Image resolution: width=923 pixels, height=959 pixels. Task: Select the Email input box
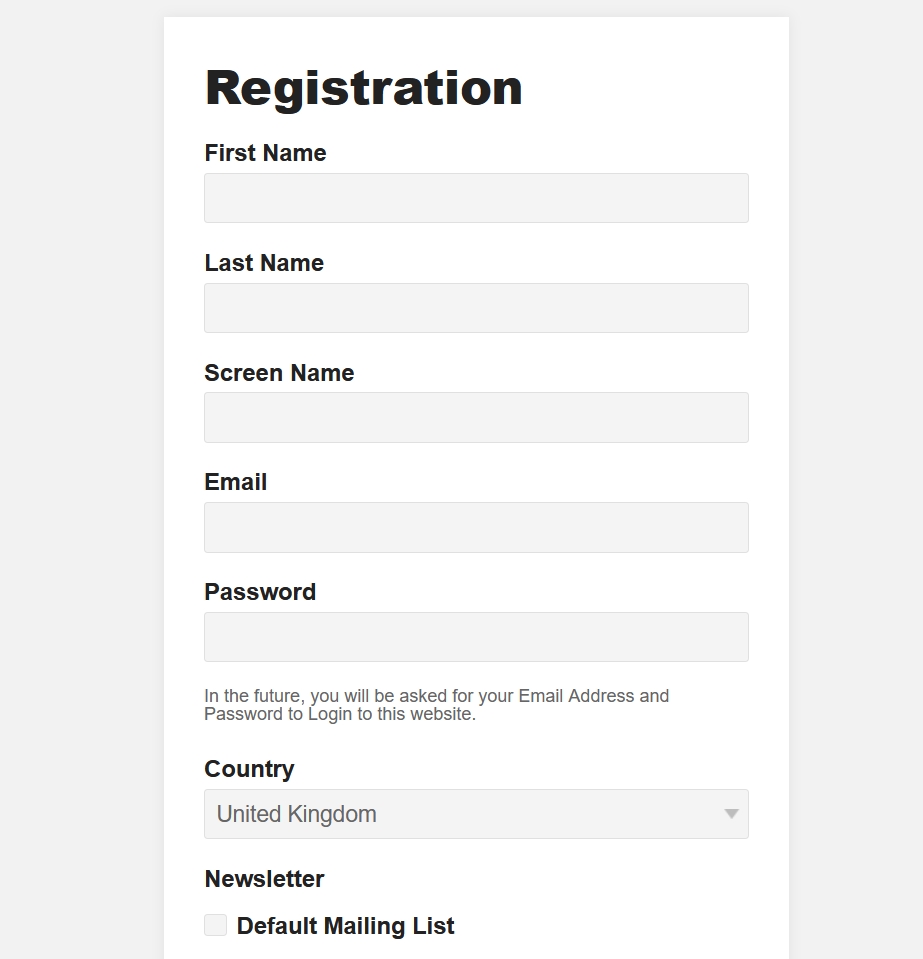[476, 527]
